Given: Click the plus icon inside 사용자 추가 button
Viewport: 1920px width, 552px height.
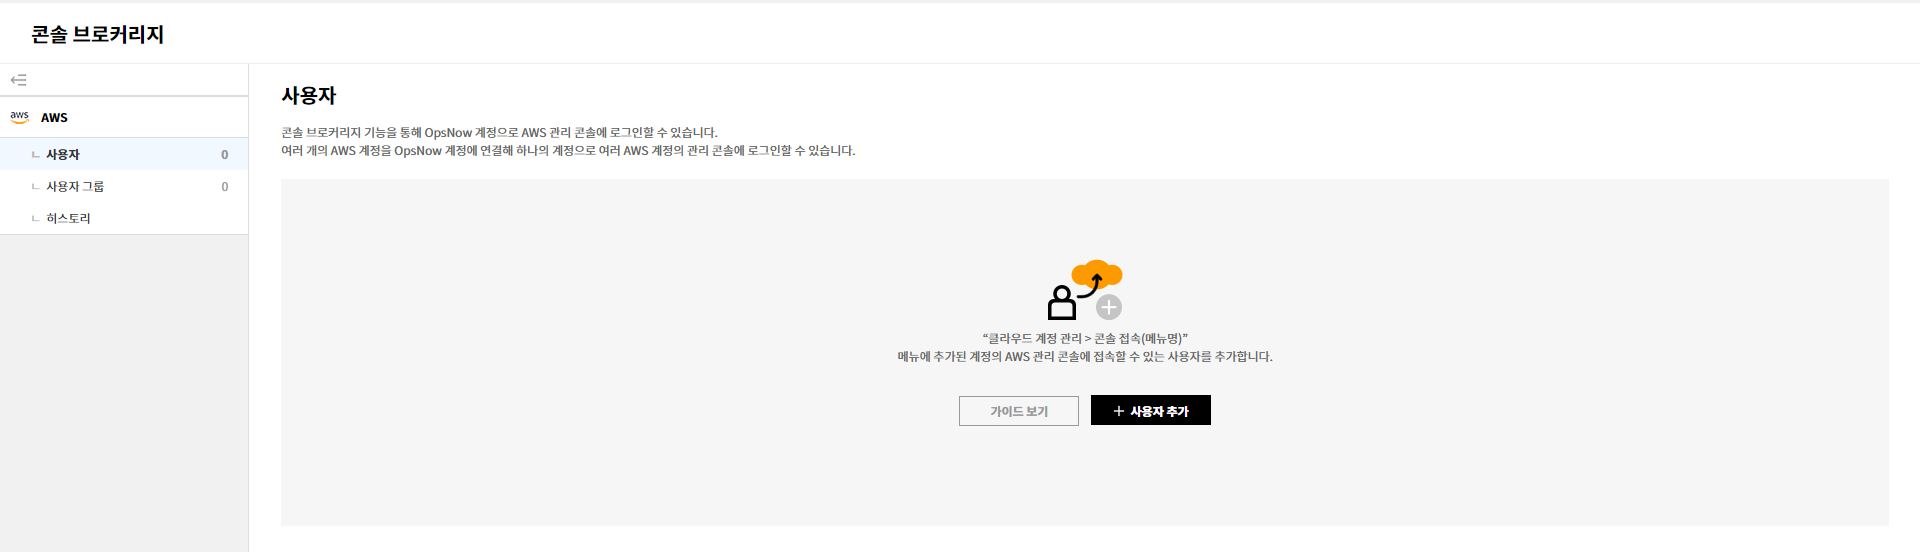Looking at the screenshot, I should 1118,411.
